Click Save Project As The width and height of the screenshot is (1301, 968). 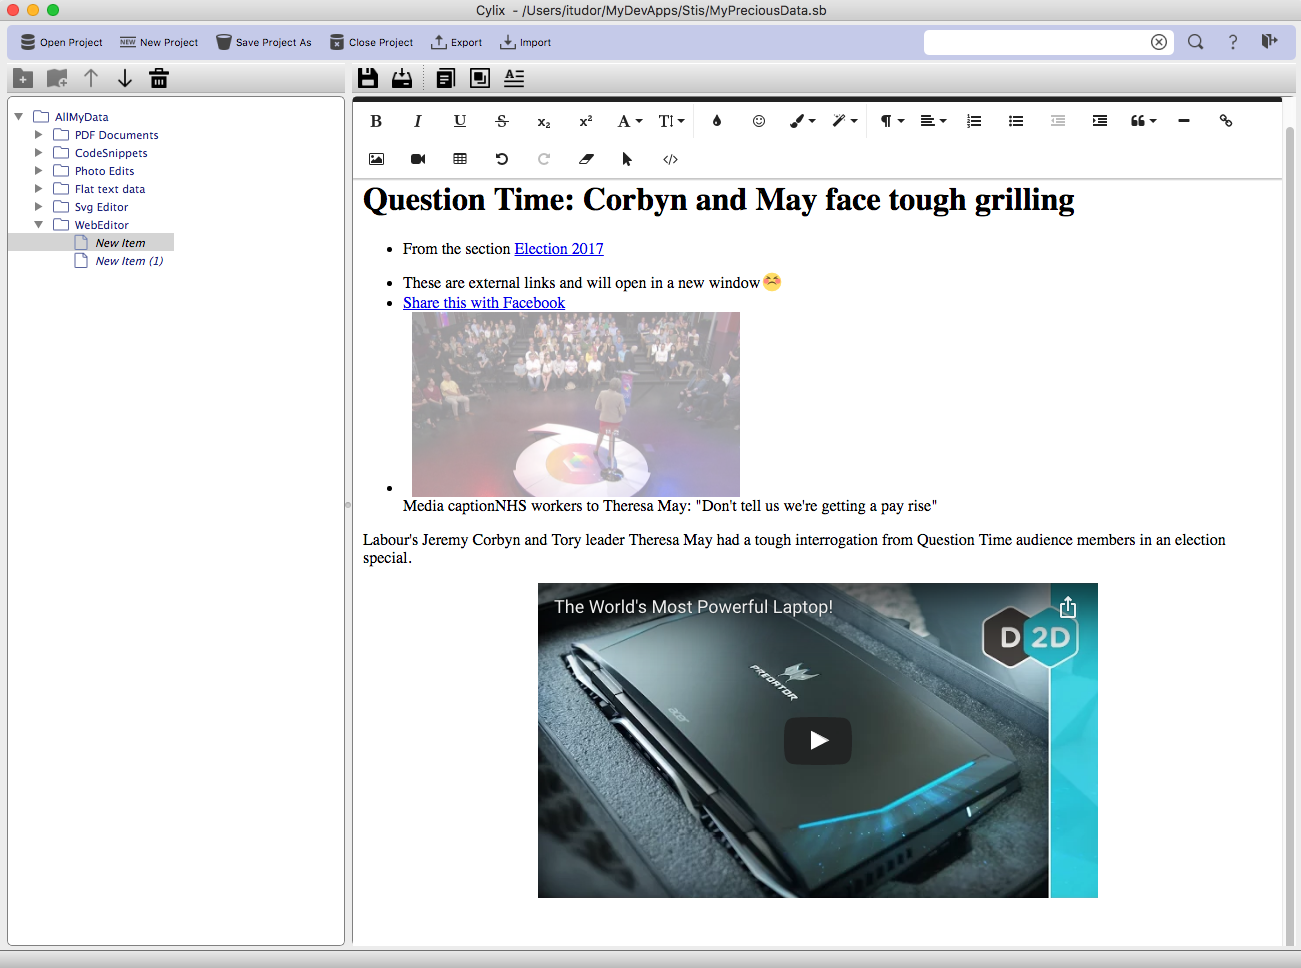click(264, 42)
